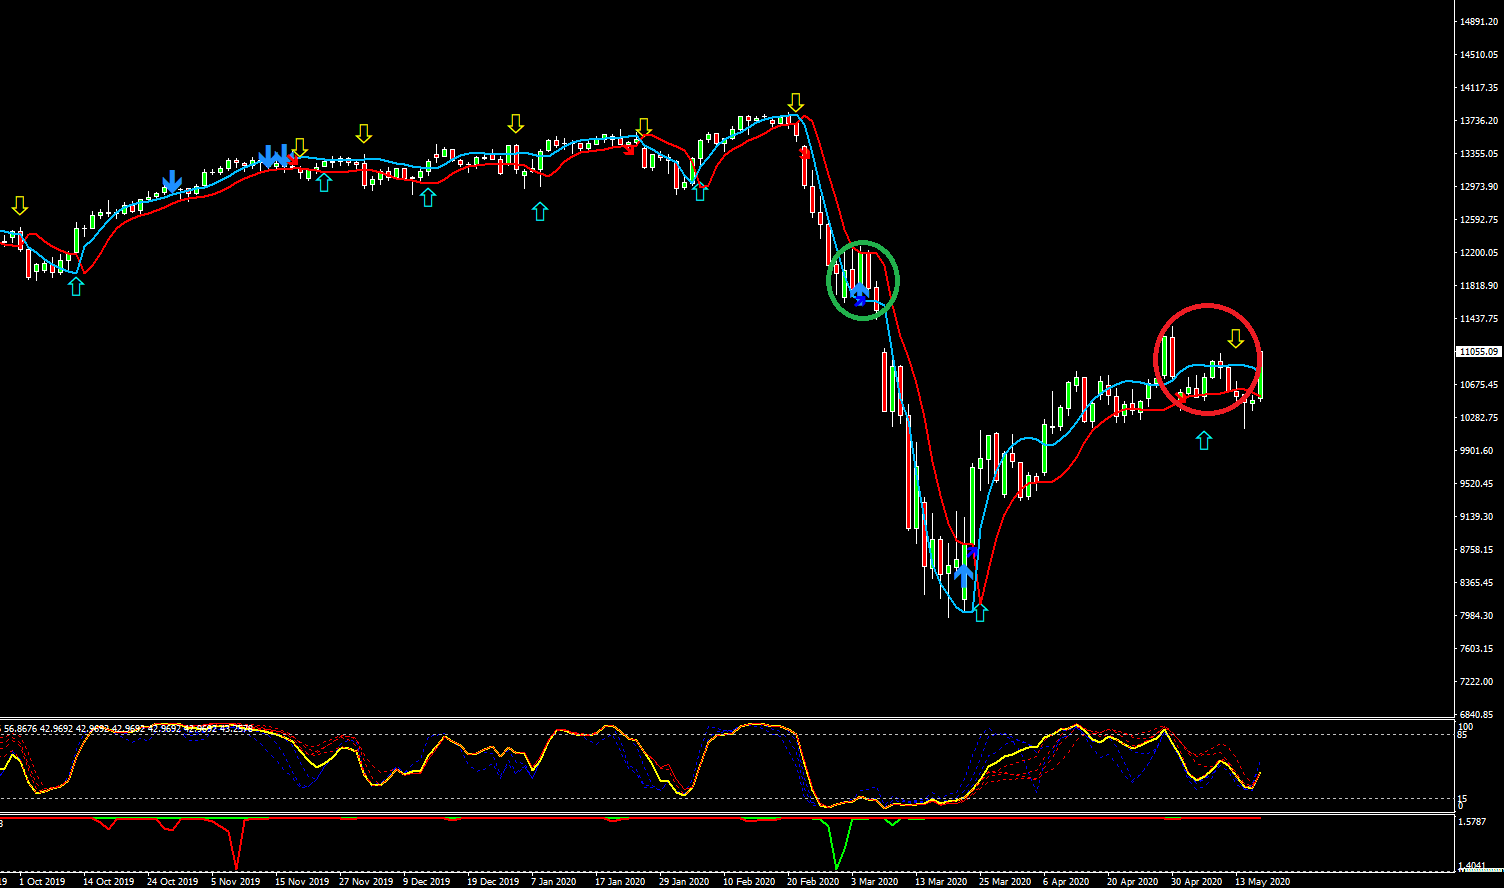Viewport: 1504px width, 888px height.
Task: Click the 9139.30 price axis label
Action: coord(1477,517)
